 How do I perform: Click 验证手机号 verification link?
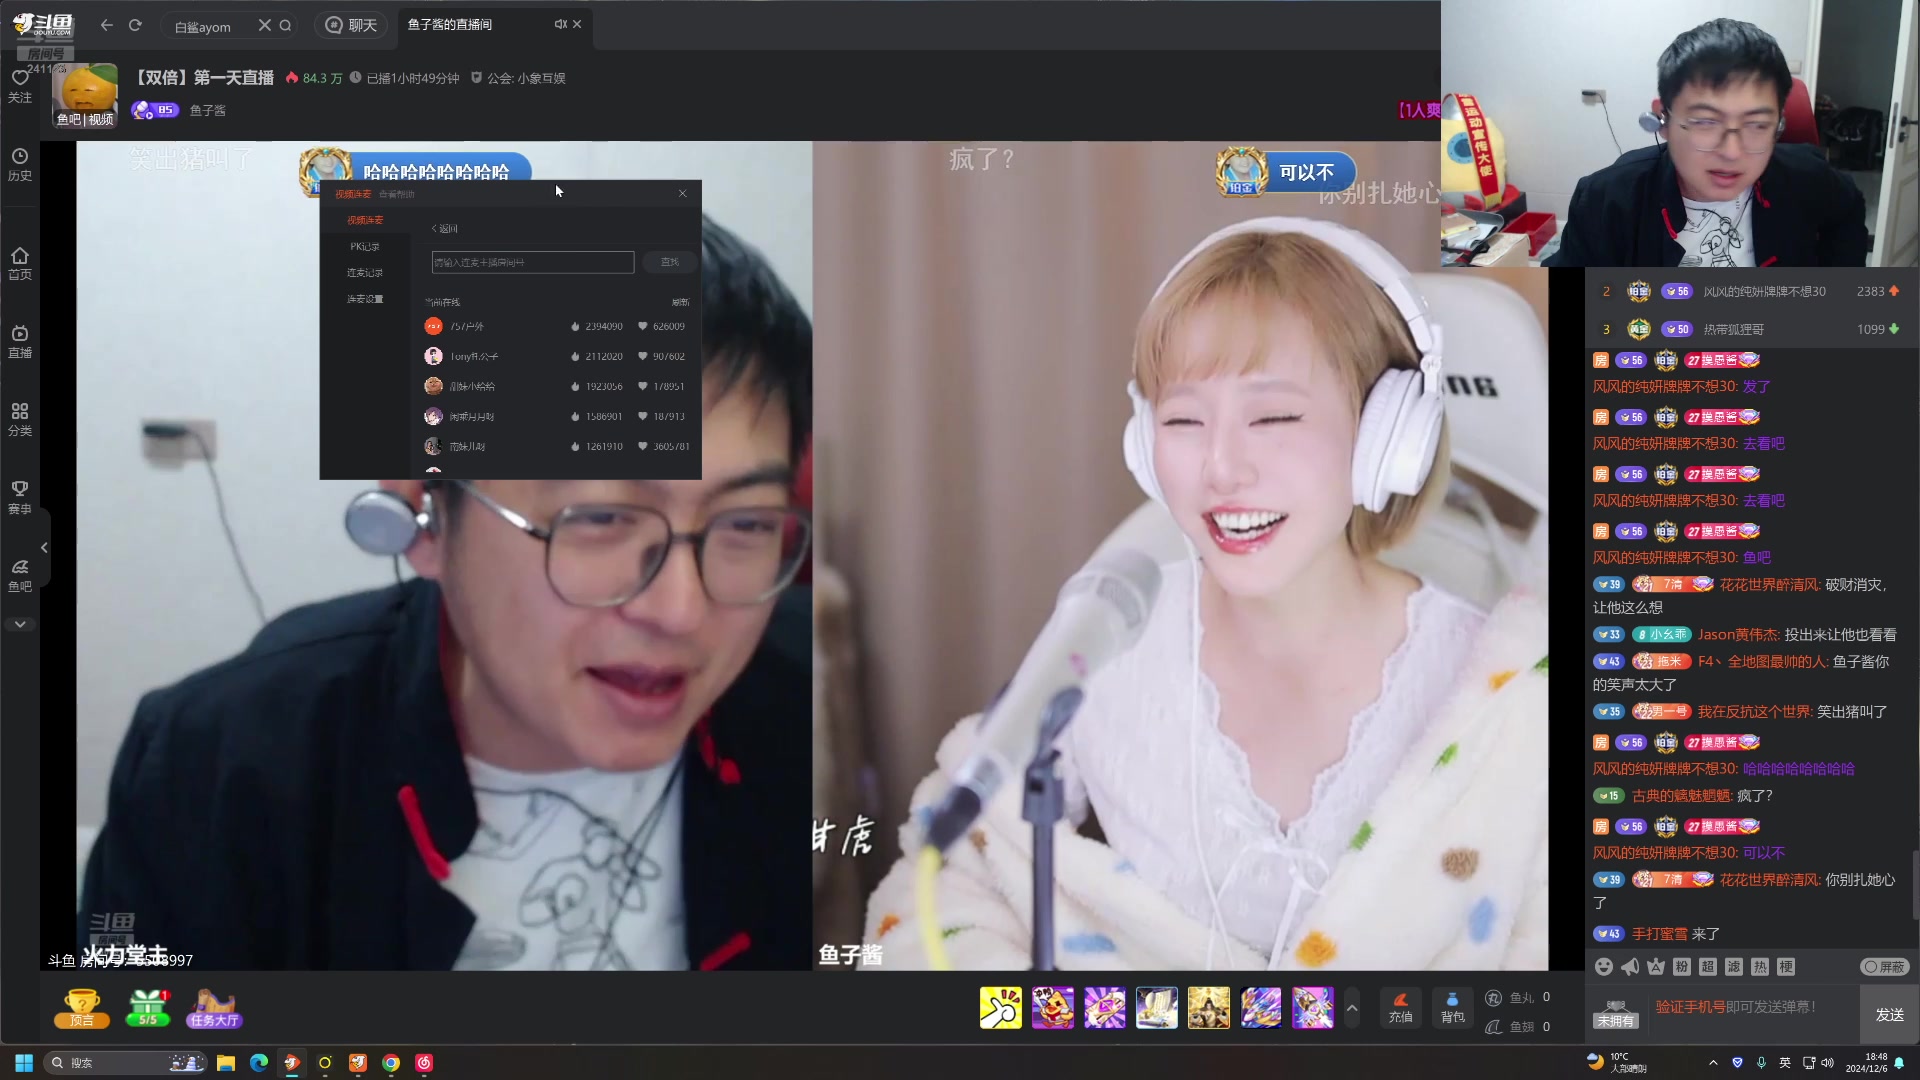pyautogui.click(x=1691, y=1007)
